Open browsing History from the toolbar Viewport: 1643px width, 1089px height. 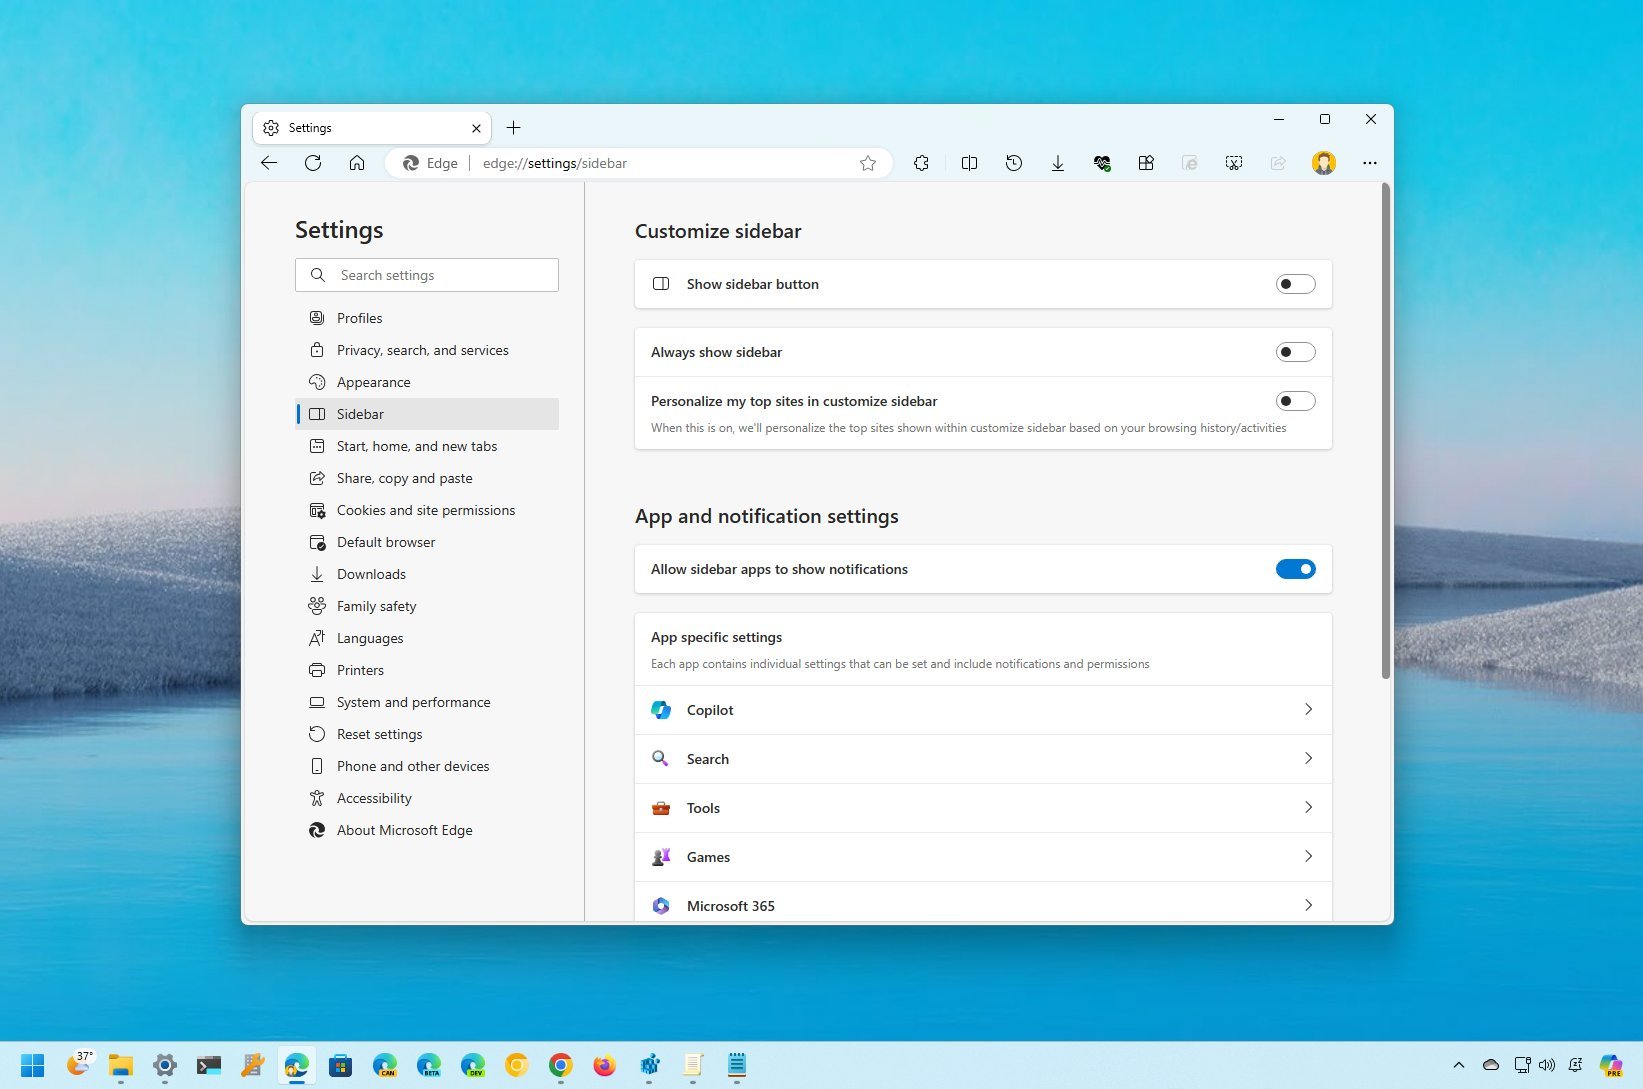(1013, 162)
